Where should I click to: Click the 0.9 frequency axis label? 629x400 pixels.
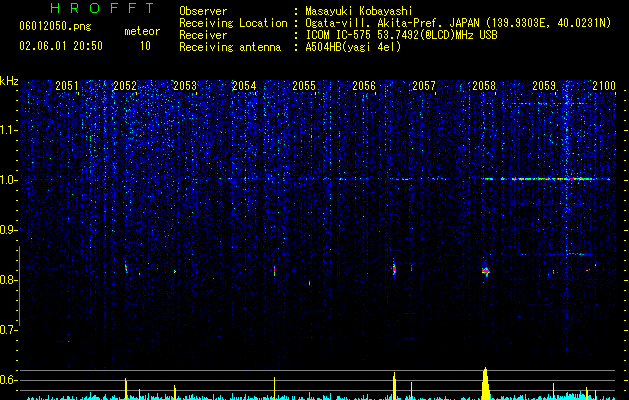click(8, 230)
